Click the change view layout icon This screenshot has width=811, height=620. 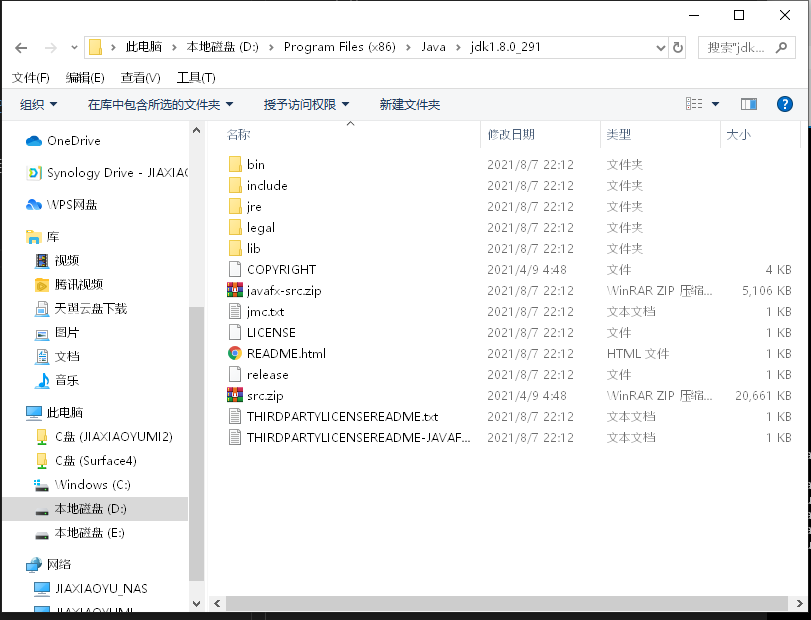click(694, 104)
